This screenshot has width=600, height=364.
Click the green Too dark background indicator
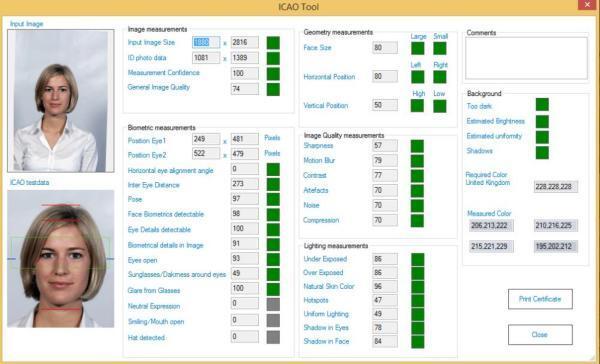coord(542,104)
